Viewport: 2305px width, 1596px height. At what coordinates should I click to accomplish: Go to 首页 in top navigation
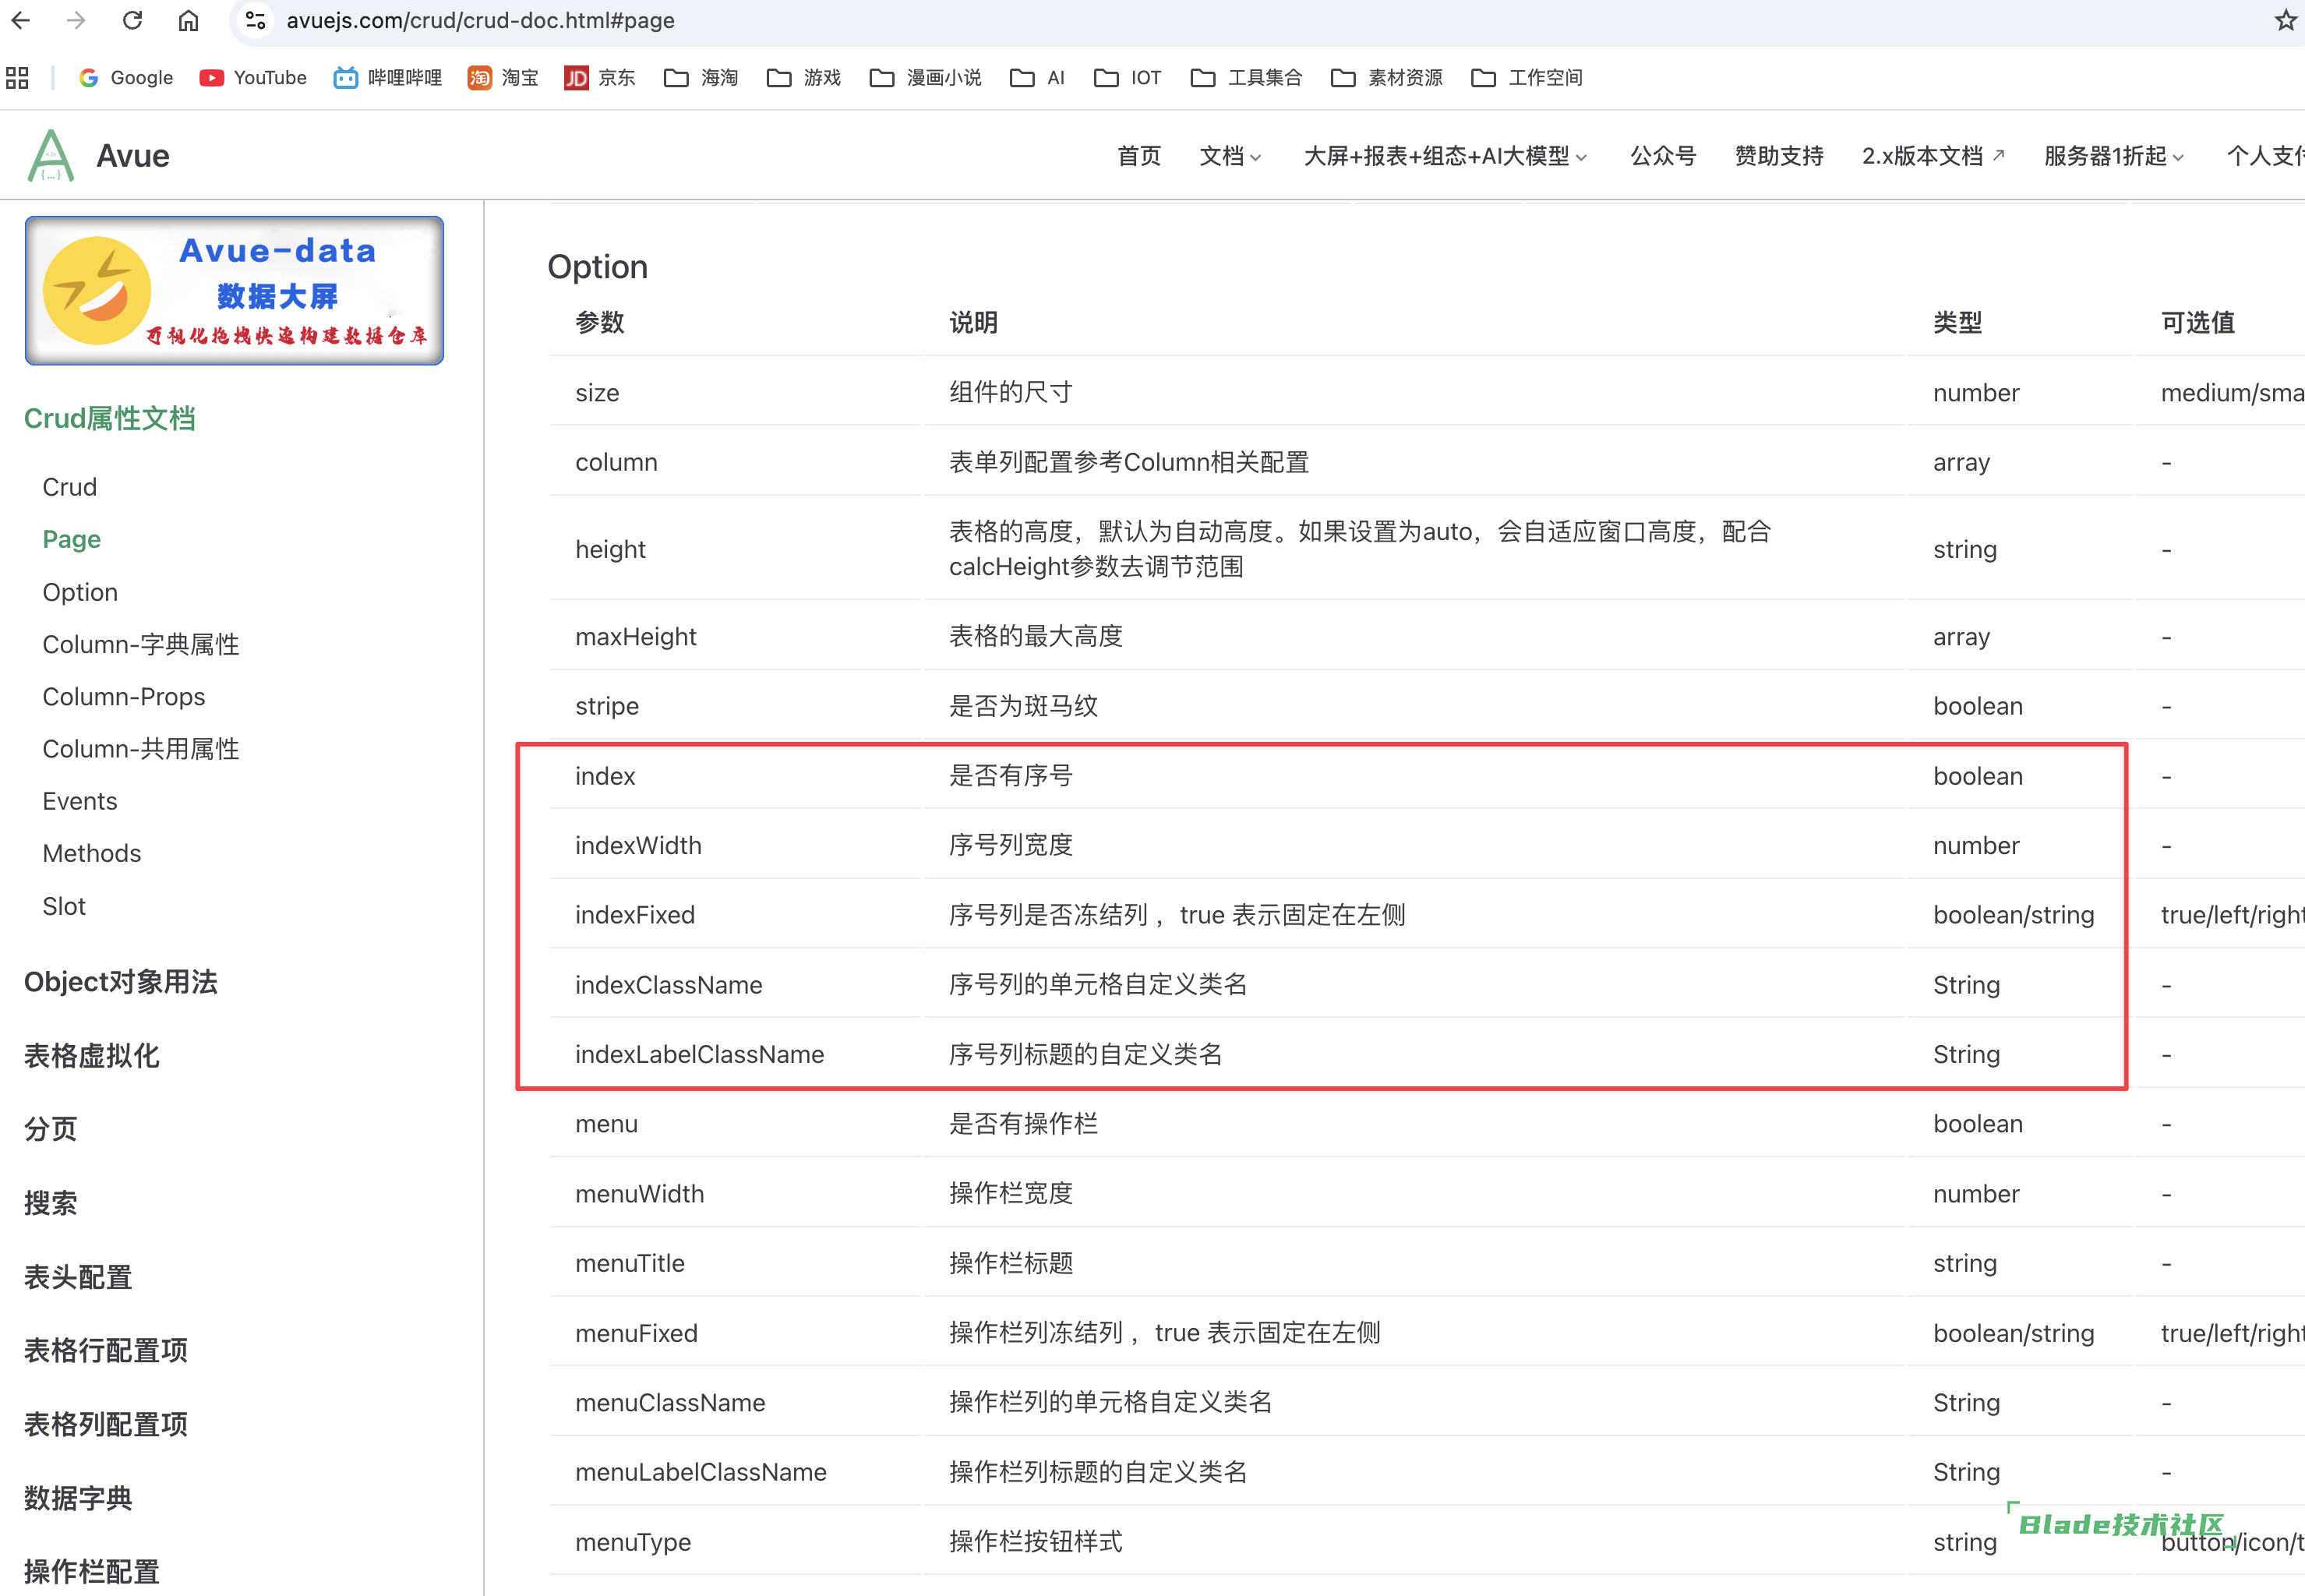[x=1139, y=156]
